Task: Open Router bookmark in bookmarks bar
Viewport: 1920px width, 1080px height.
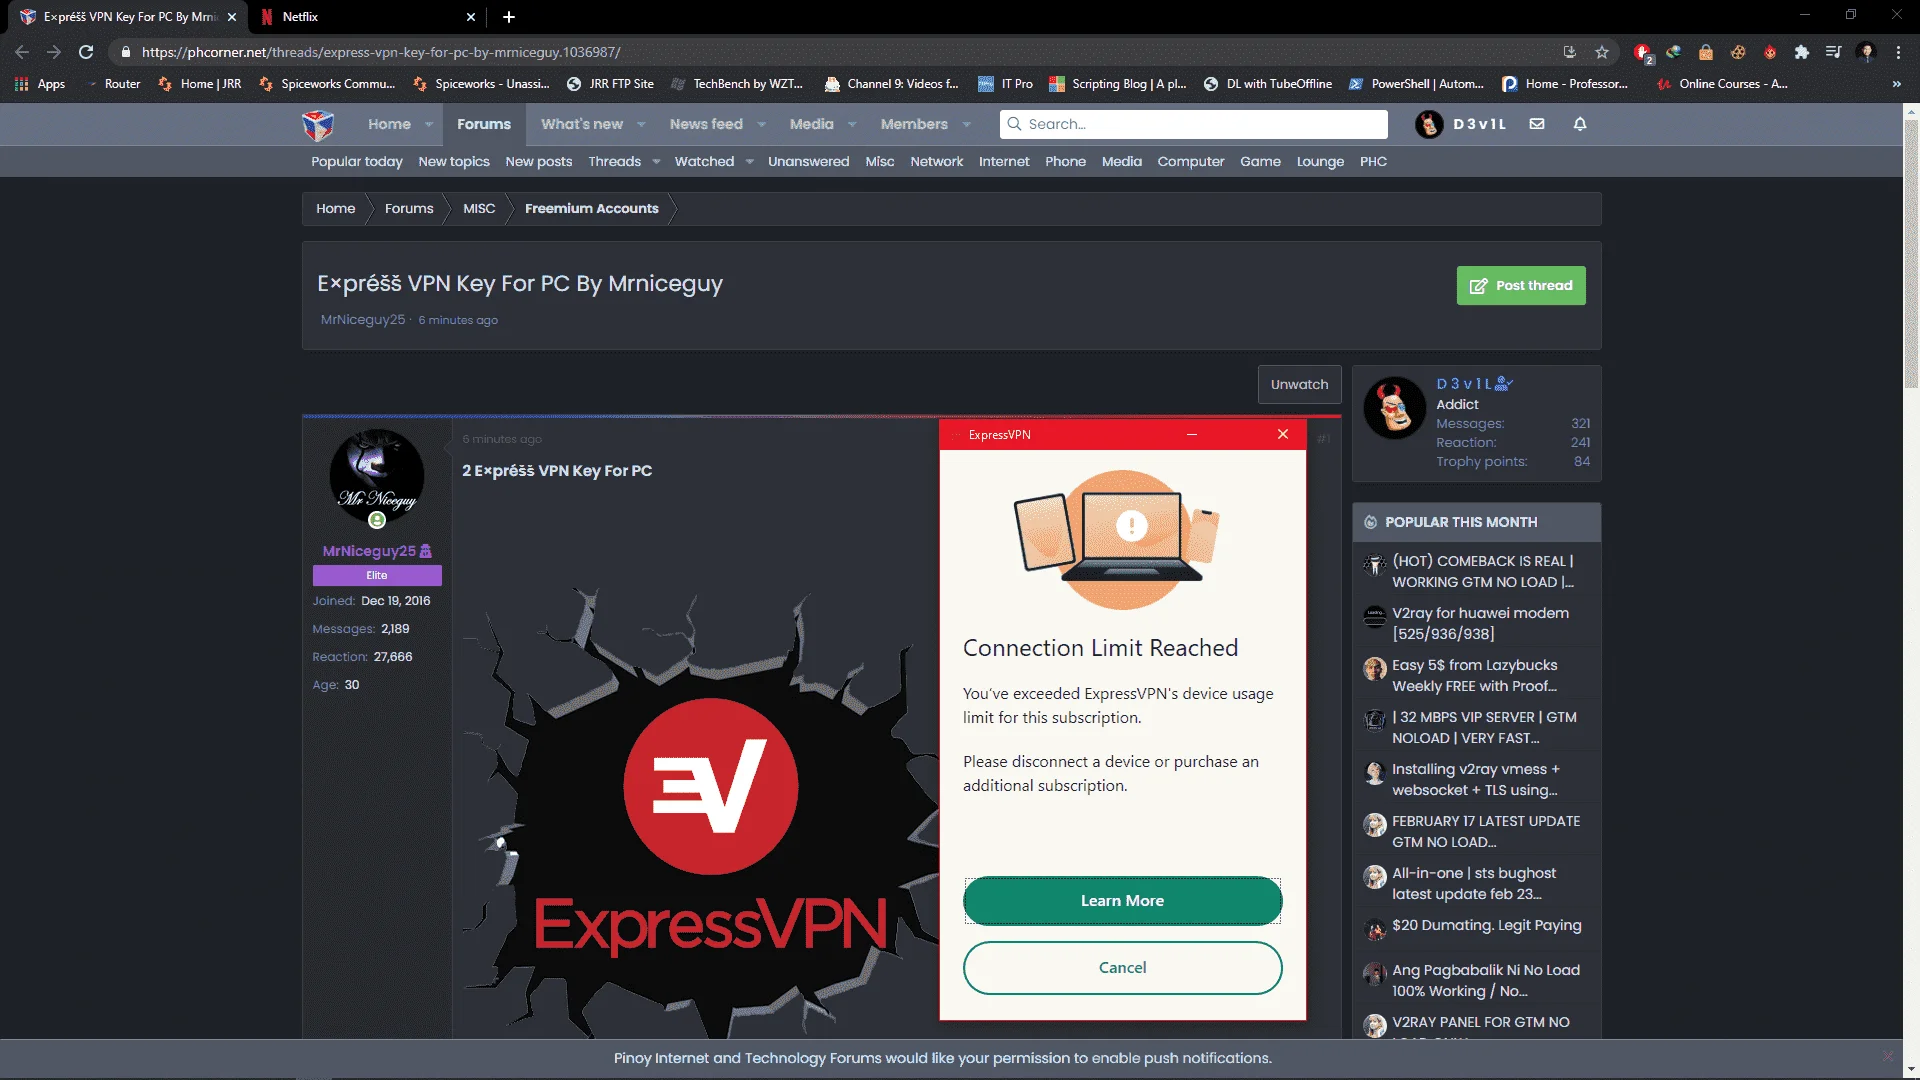Action: pyautogui.click(x=113, y=84)
